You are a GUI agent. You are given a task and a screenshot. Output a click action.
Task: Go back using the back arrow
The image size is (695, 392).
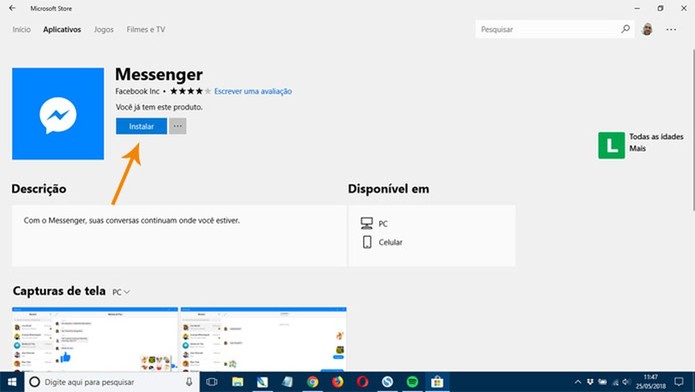click(x=12, y=8)
